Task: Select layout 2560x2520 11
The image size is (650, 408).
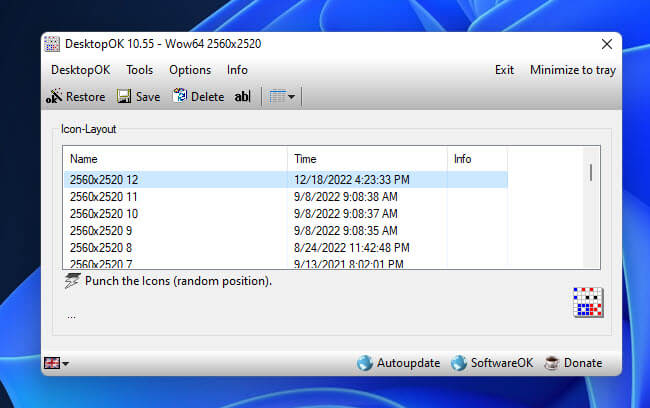Action: pyautogui.click(x=286, y=197)
